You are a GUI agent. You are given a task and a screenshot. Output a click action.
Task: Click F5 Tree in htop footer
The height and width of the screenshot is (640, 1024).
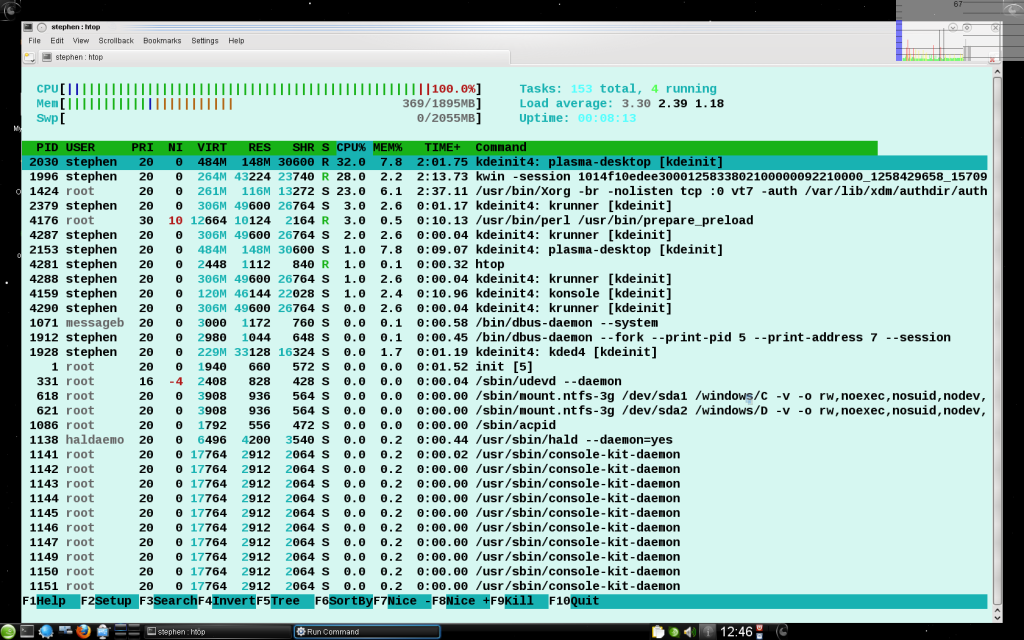tap(285, 601)
